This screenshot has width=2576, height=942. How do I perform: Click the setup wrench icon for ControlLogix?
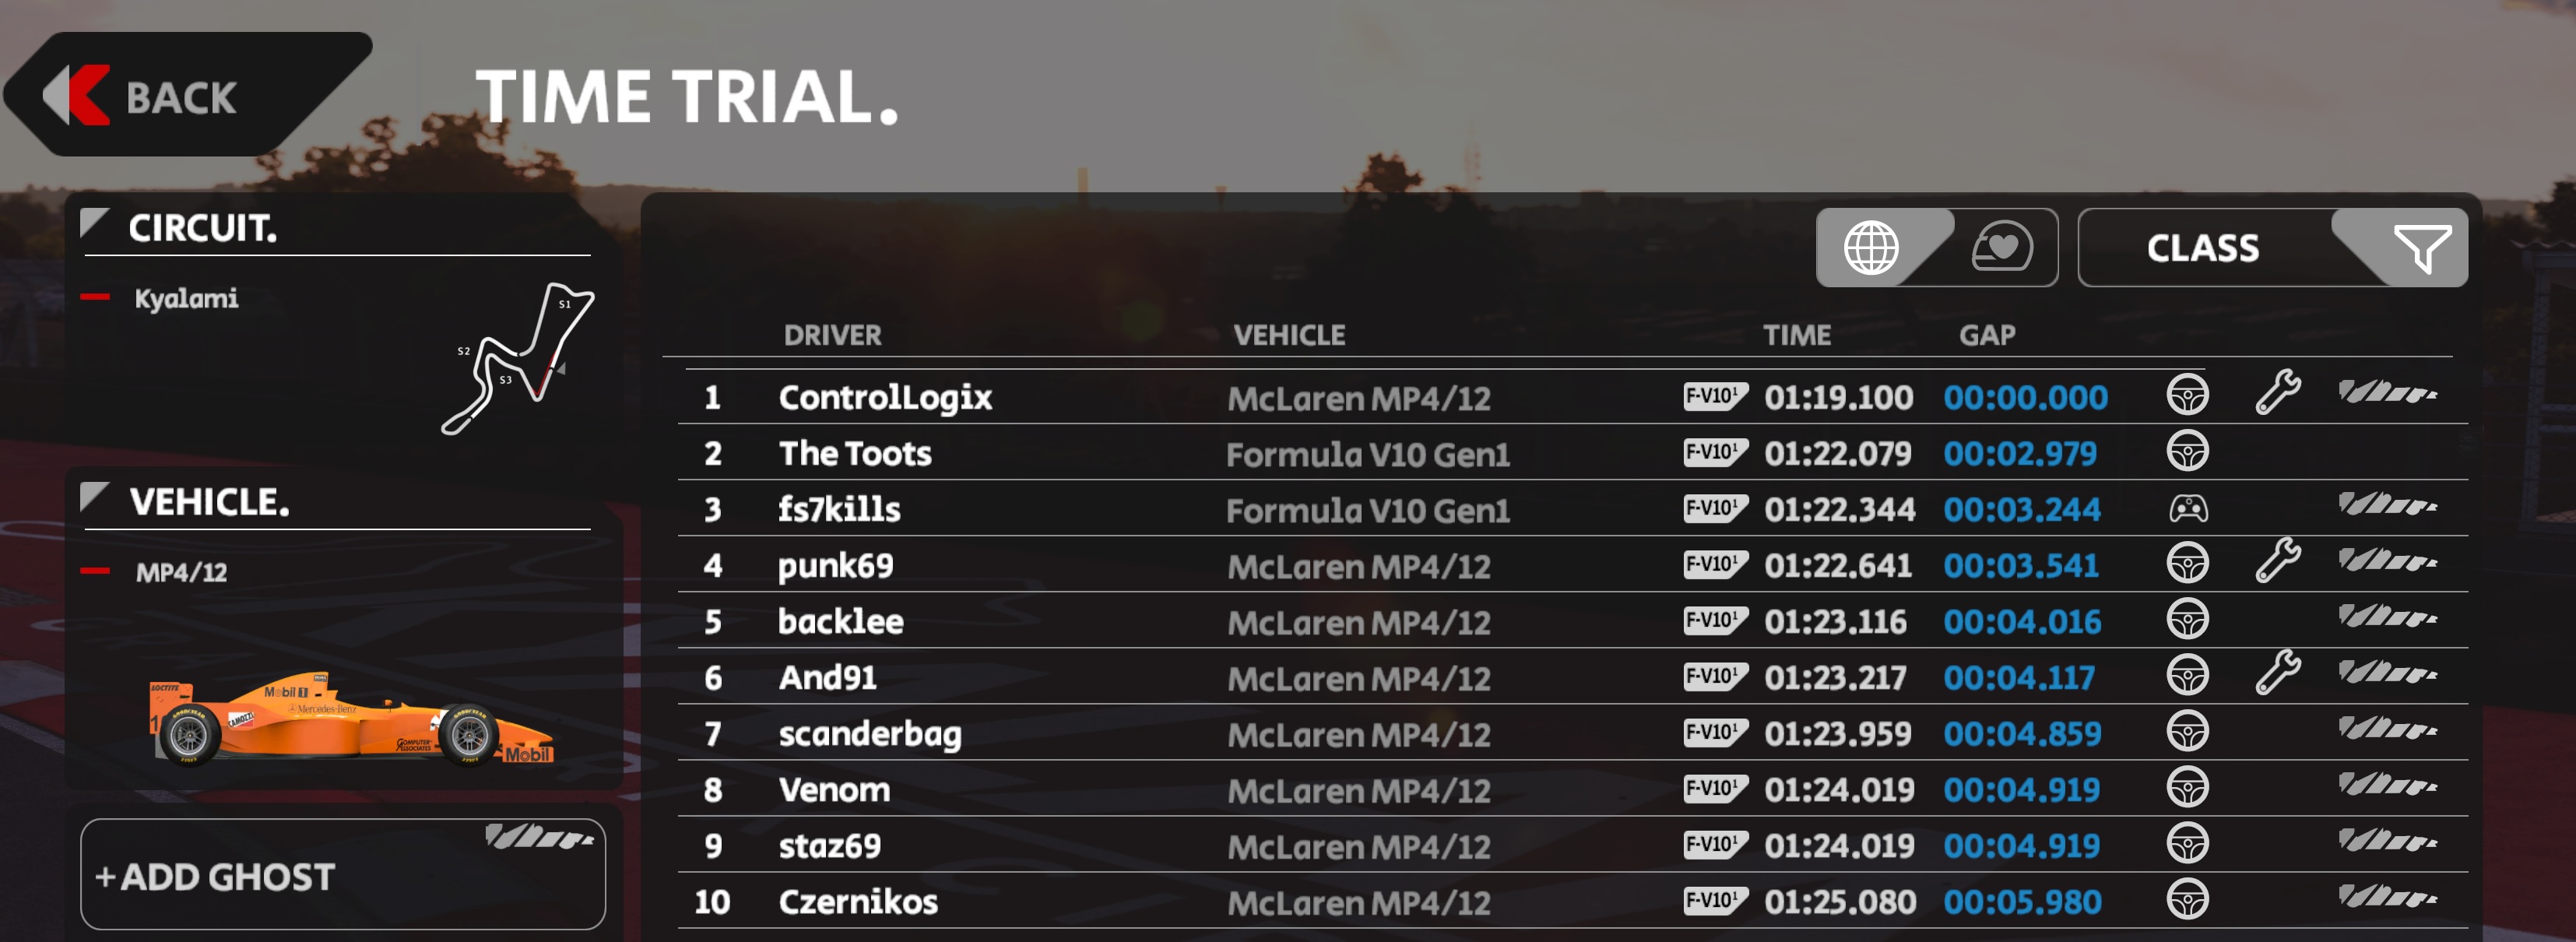pos(2277,392)
